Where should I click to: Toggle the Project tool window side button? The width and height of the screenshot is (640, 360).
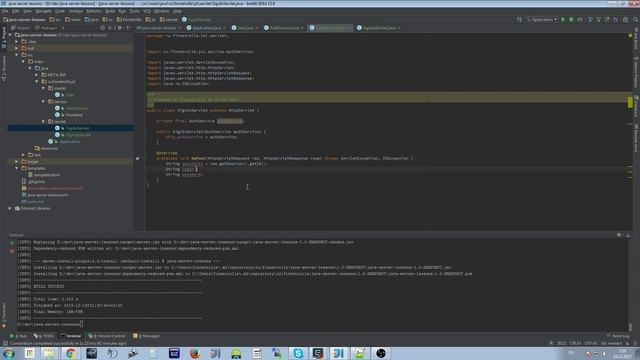coord(4,39)
